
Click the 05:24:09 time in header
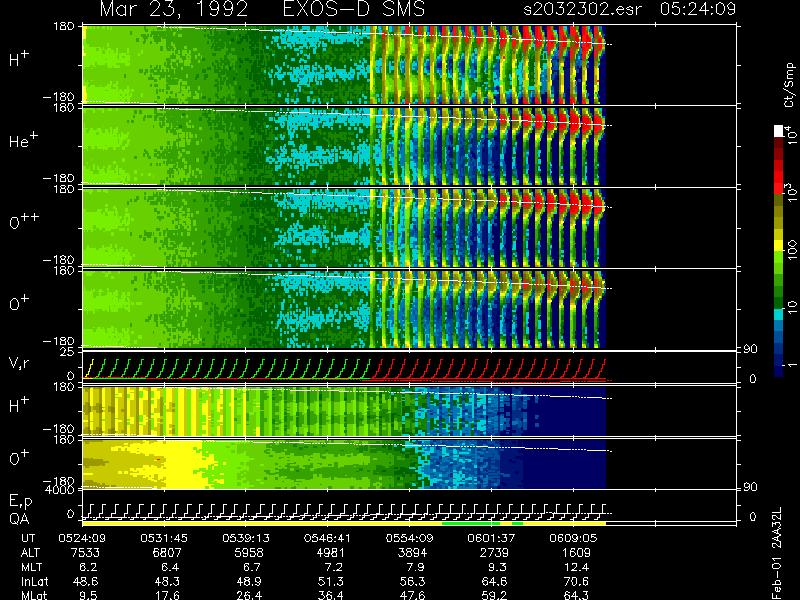point(697,9)
